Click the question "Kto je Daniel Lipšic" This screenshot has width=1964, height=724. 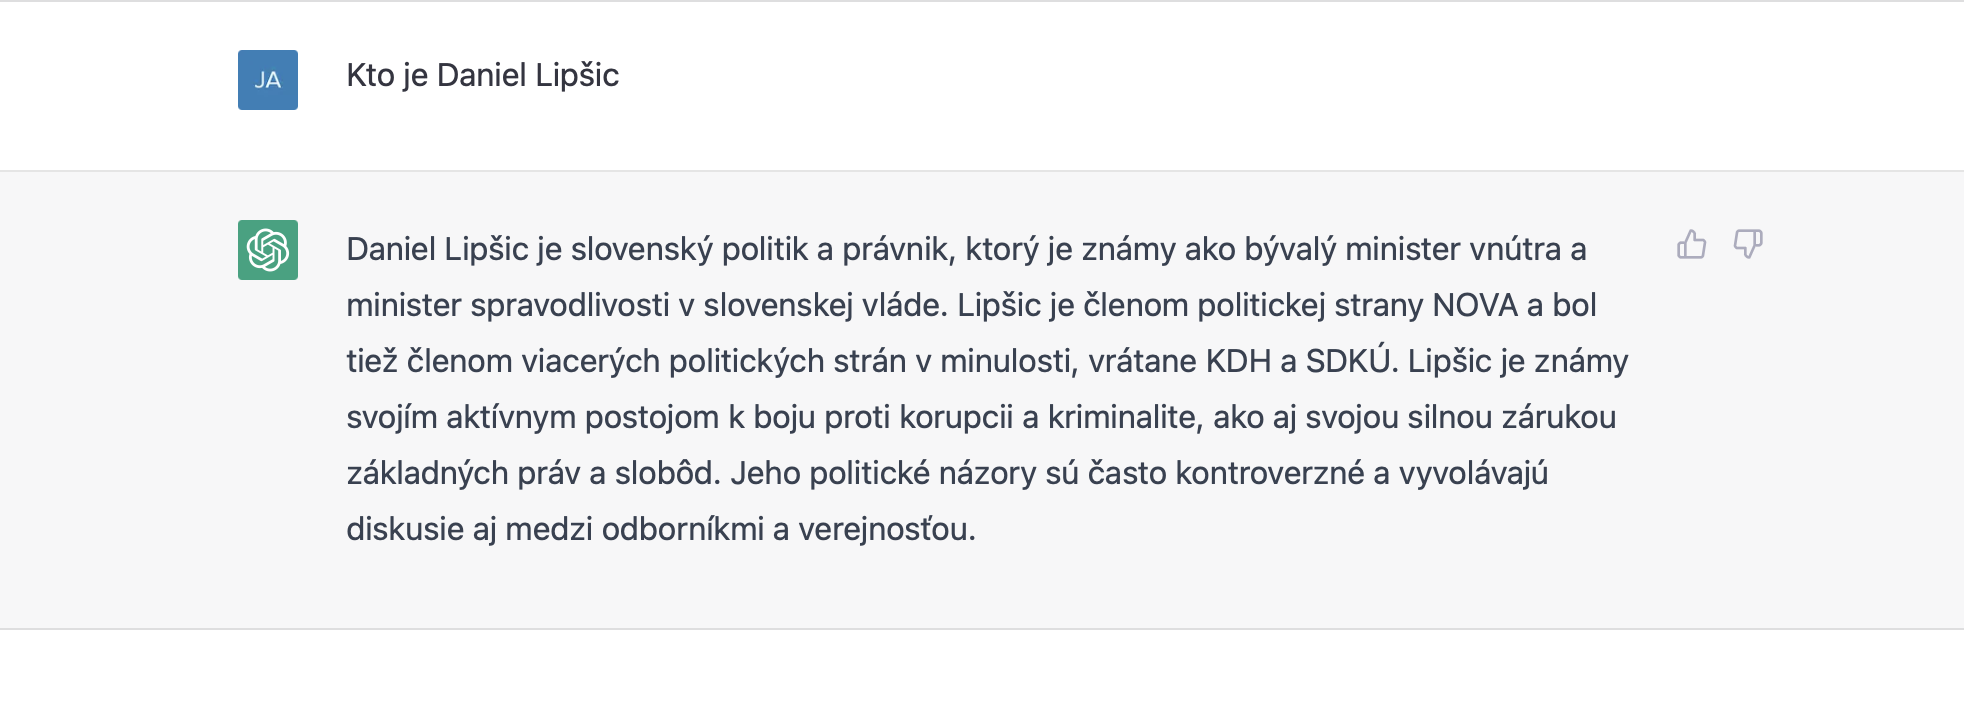point(482,75)
